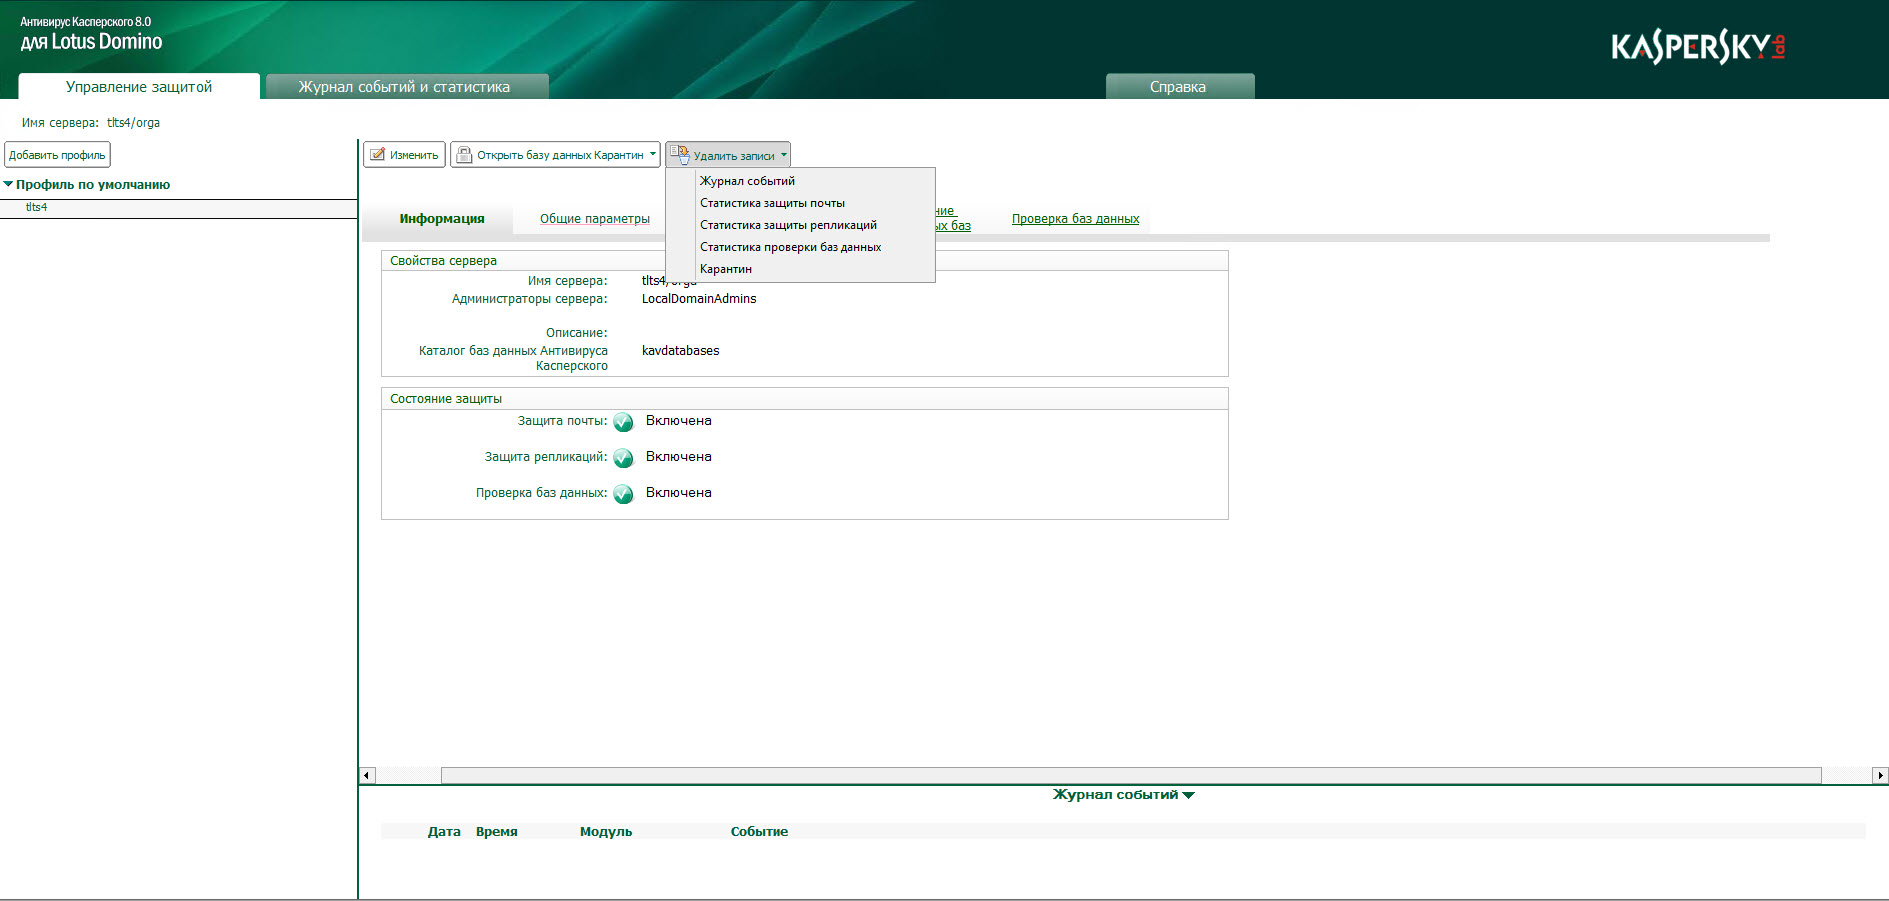Select the tlts4 server in the profile tree
Screen dimensions: 1889x901
point(37,207)
